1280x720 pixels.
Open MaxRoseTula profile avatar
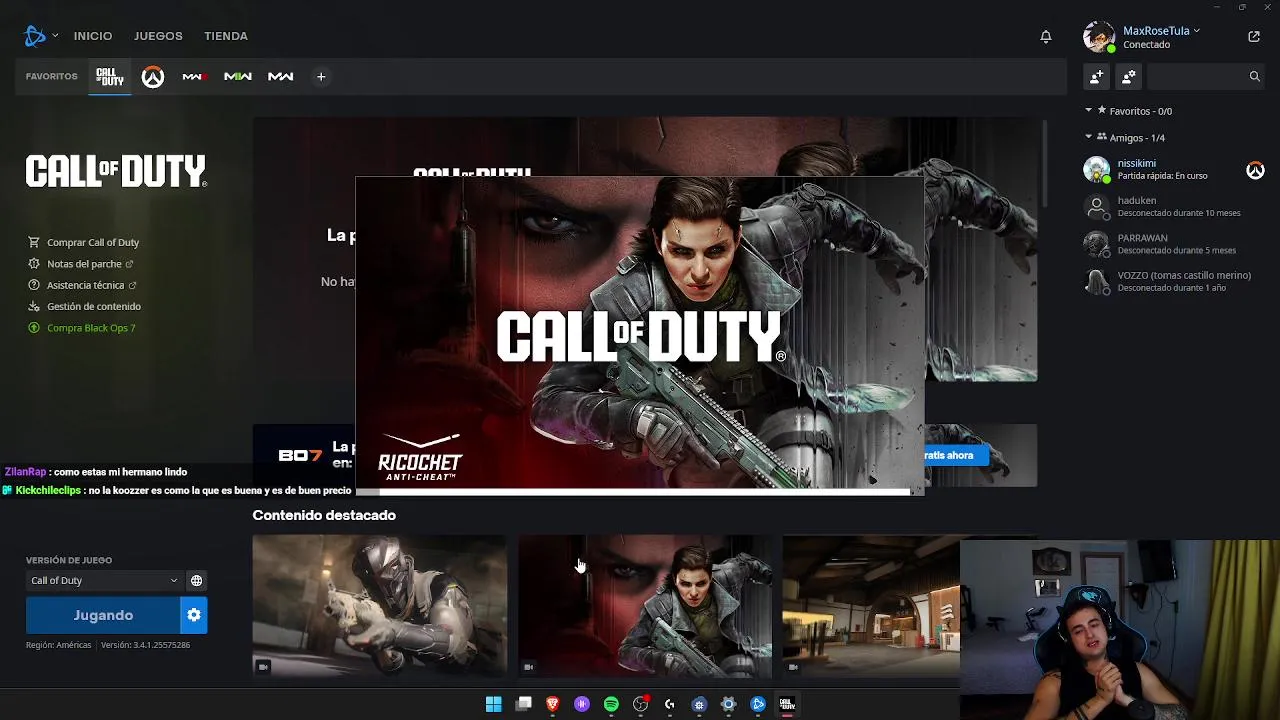(1099, 37)
